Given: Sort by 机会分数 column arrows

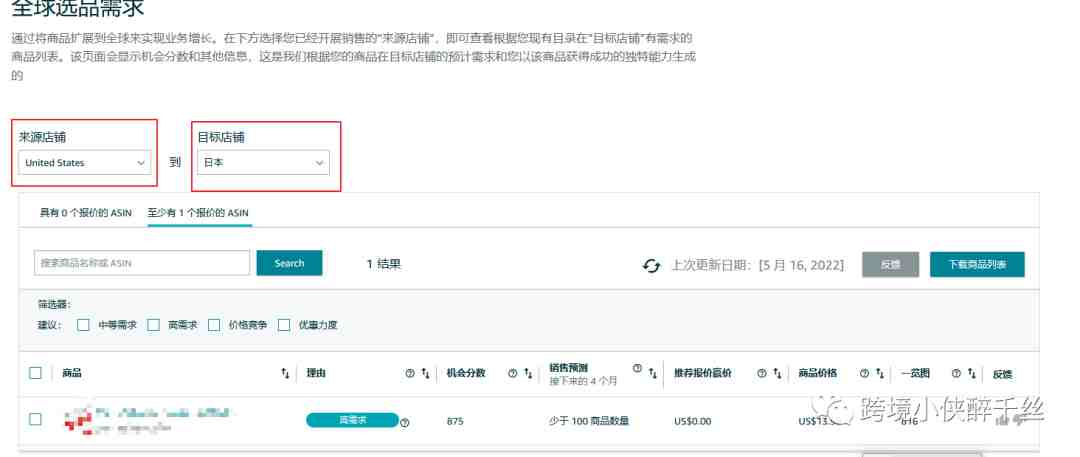Looking at the screenshot, I should click(x=528, y=373).
